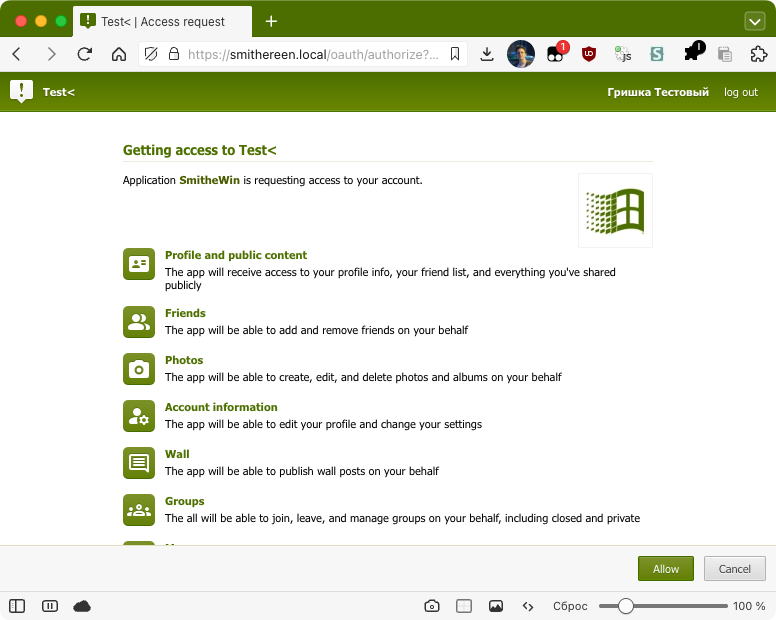Toggle the sidebar panel icon
776x620 pixels.
coord(17,606)
